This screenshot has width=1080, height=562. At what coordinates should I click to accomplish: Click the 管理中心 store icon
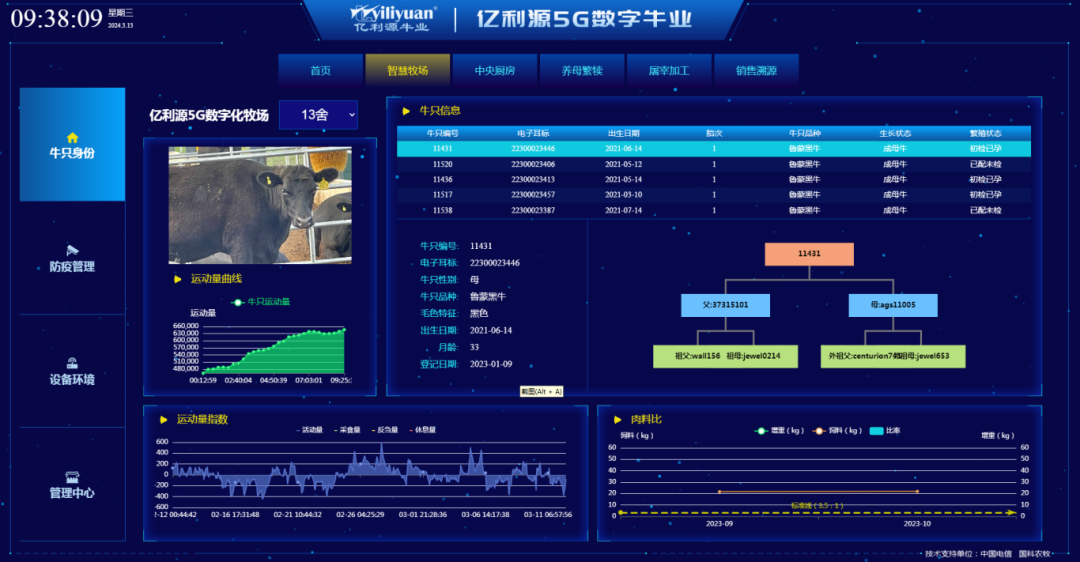[72, 477]
